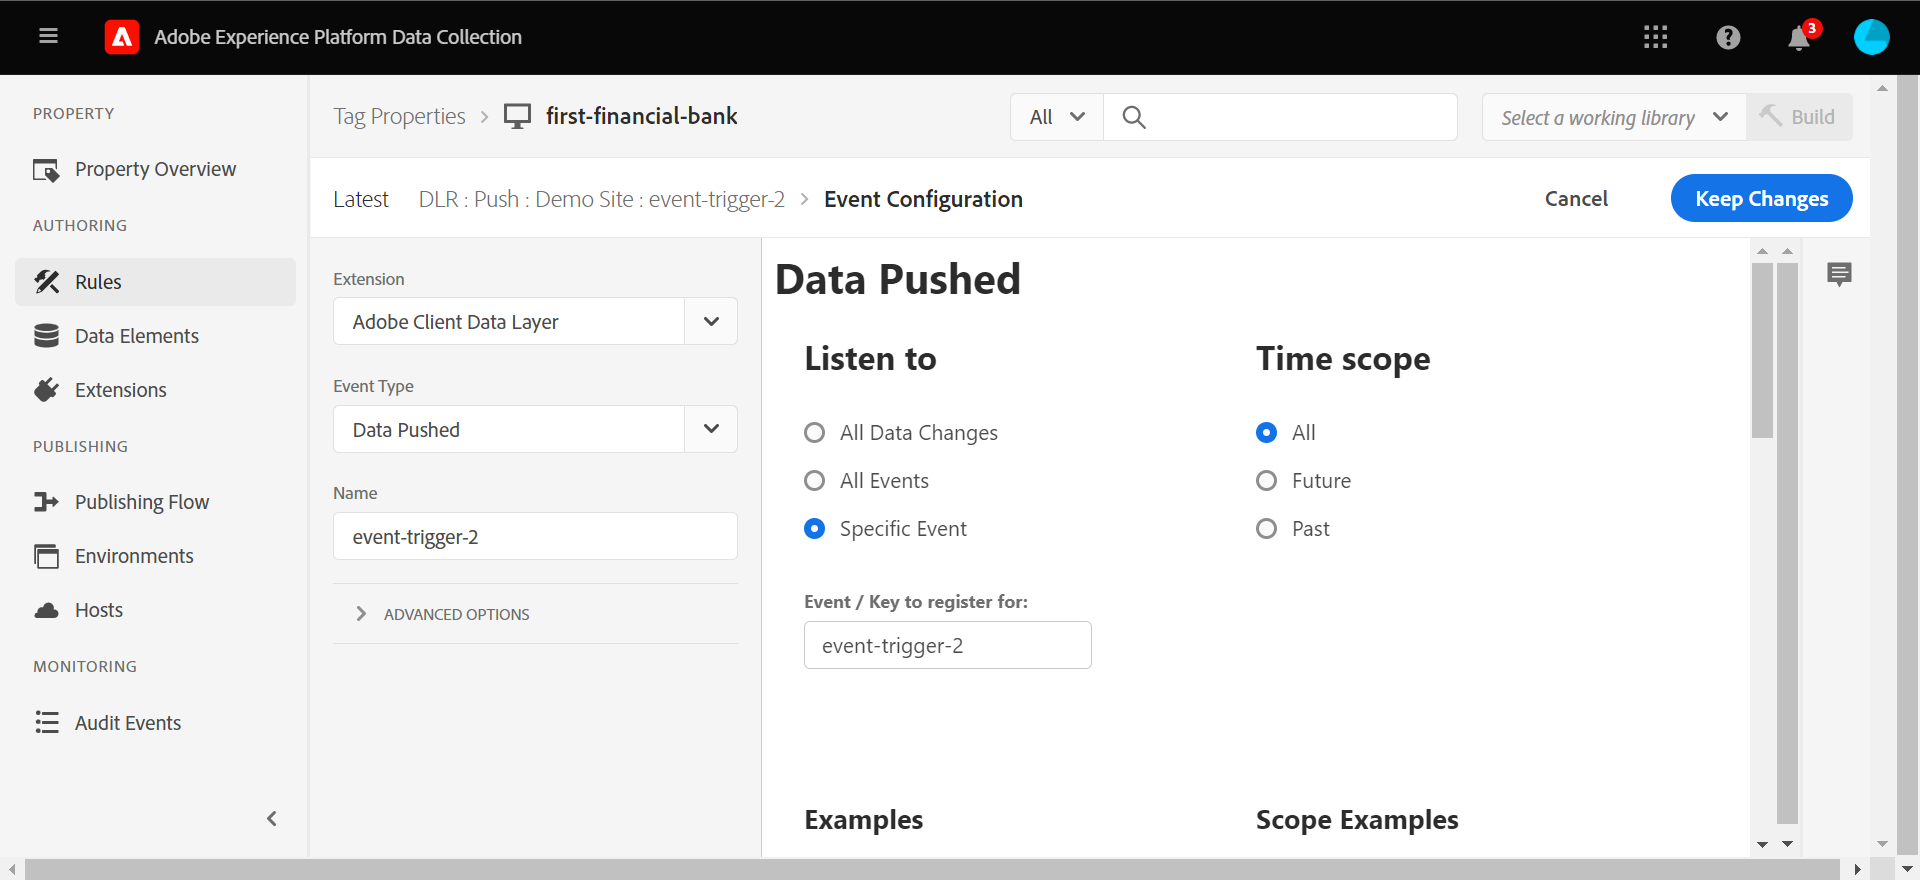This screenshot has height=880, width=1920.
Task: Click the Adobe Client Data Layer combo box
Action: pyautogui.click(x=535, y=321)
